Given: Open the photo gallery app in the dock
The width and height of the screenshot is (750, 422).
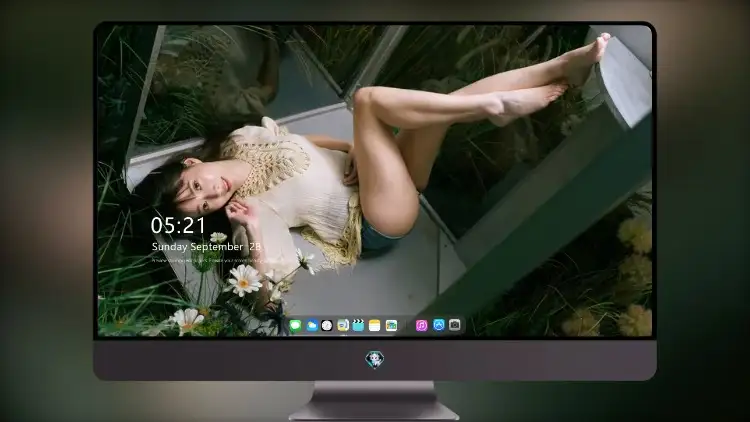Looking at the screenshot, I should point(391,326).
